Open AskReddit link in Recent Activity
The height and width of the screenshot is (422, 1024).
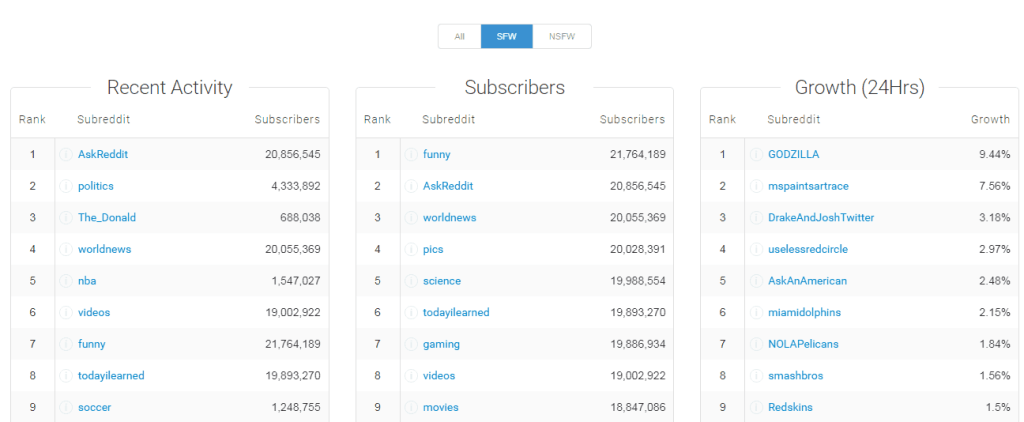tap(103, 155)
